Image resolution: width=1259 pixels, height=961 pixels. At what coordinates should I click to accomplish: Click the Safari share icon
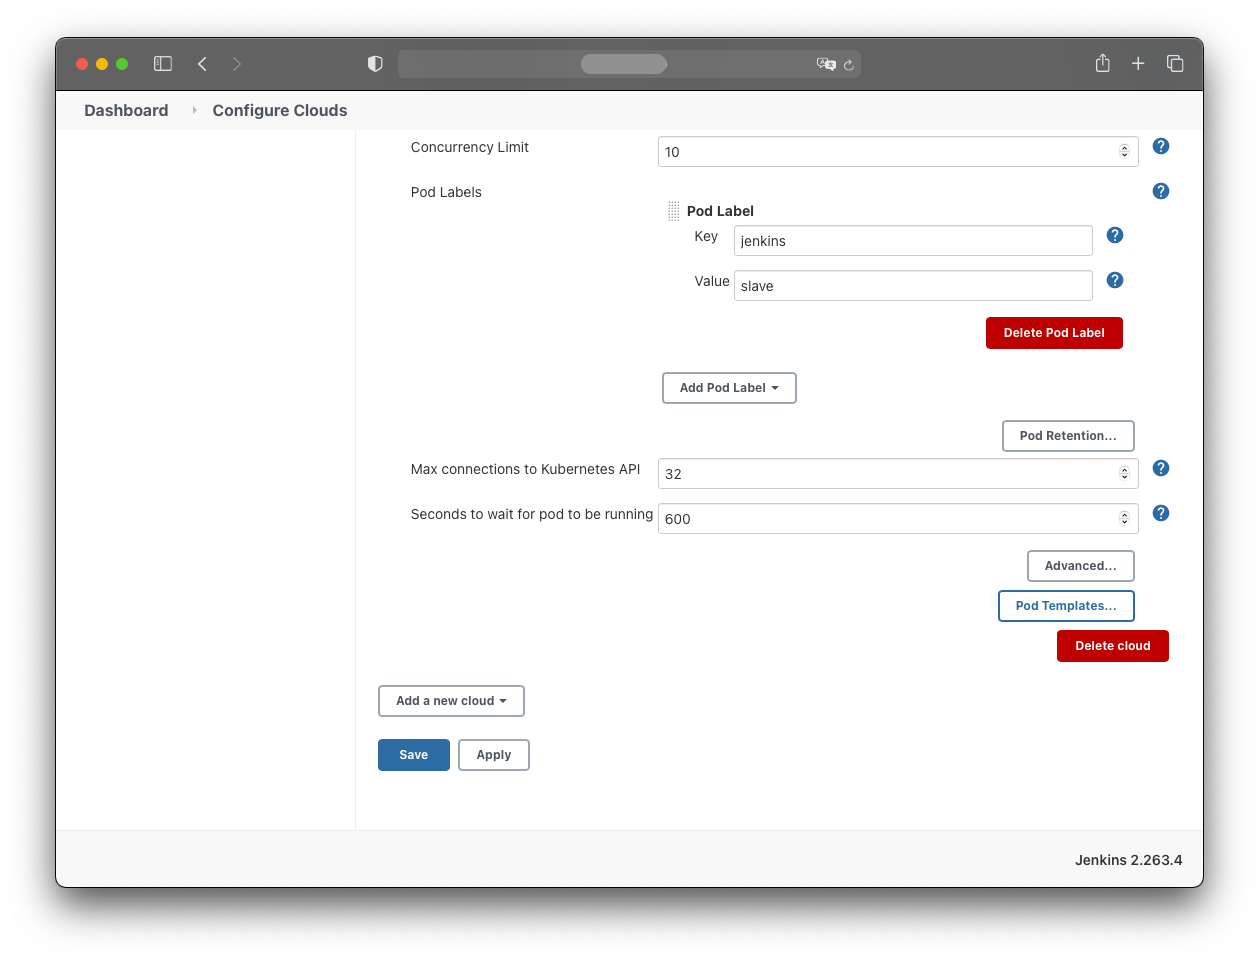coord(1102,64)
